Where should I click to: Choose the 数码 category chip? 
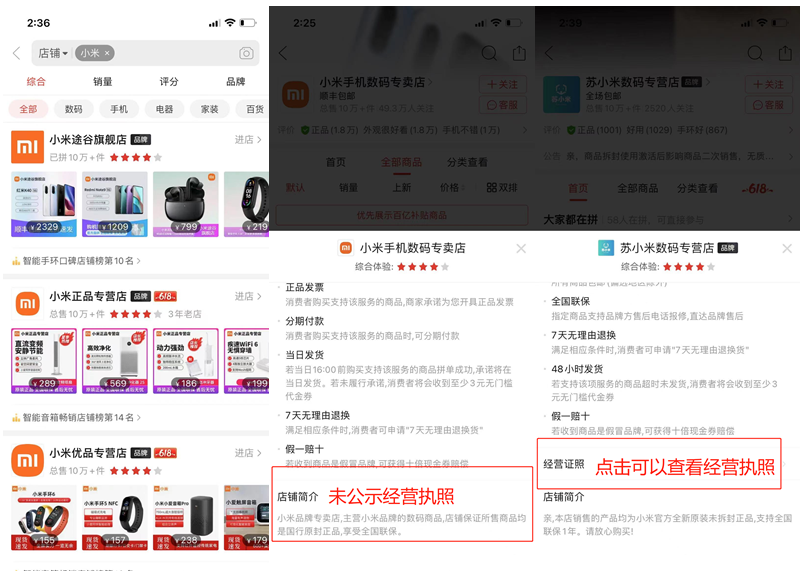(x=73, y=109)
